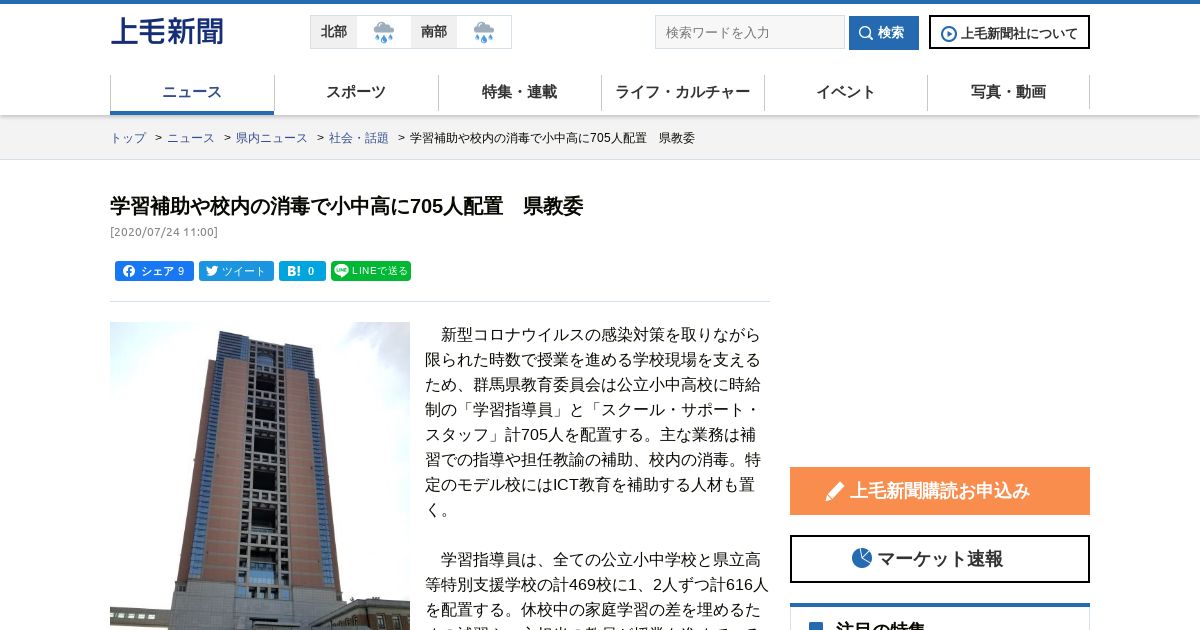1200x630 pixels.
Task: Open the 特集・連載 navigation tab
Action: coord(520,93)
